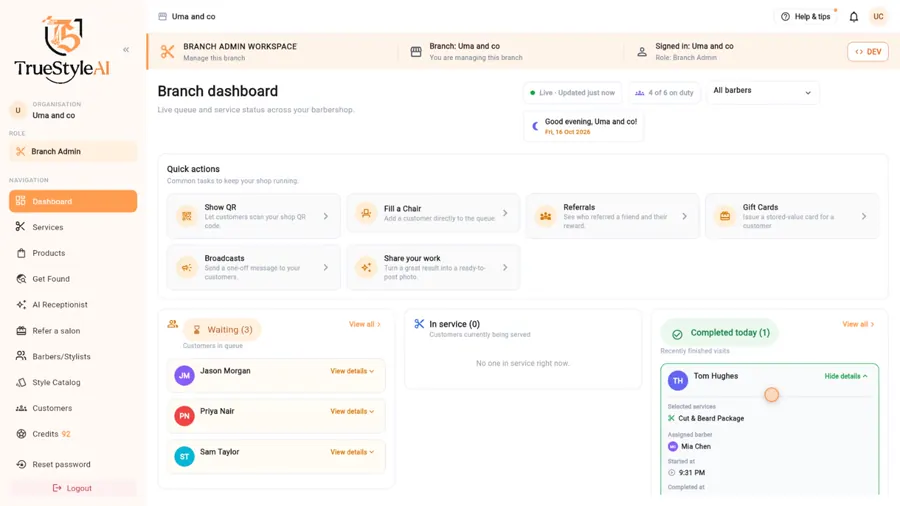Click the Uma and co organisation entry
900x506 pixels.
coord(73,110)
